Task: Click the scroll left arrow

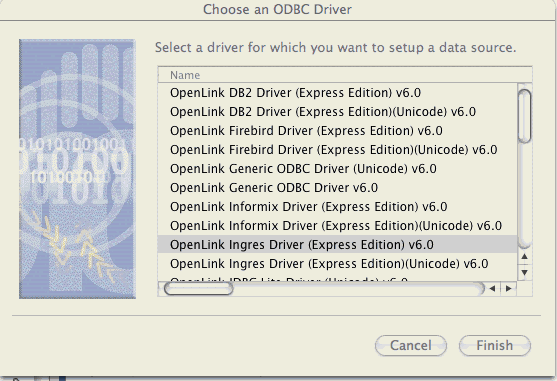Action: (492, 289)
